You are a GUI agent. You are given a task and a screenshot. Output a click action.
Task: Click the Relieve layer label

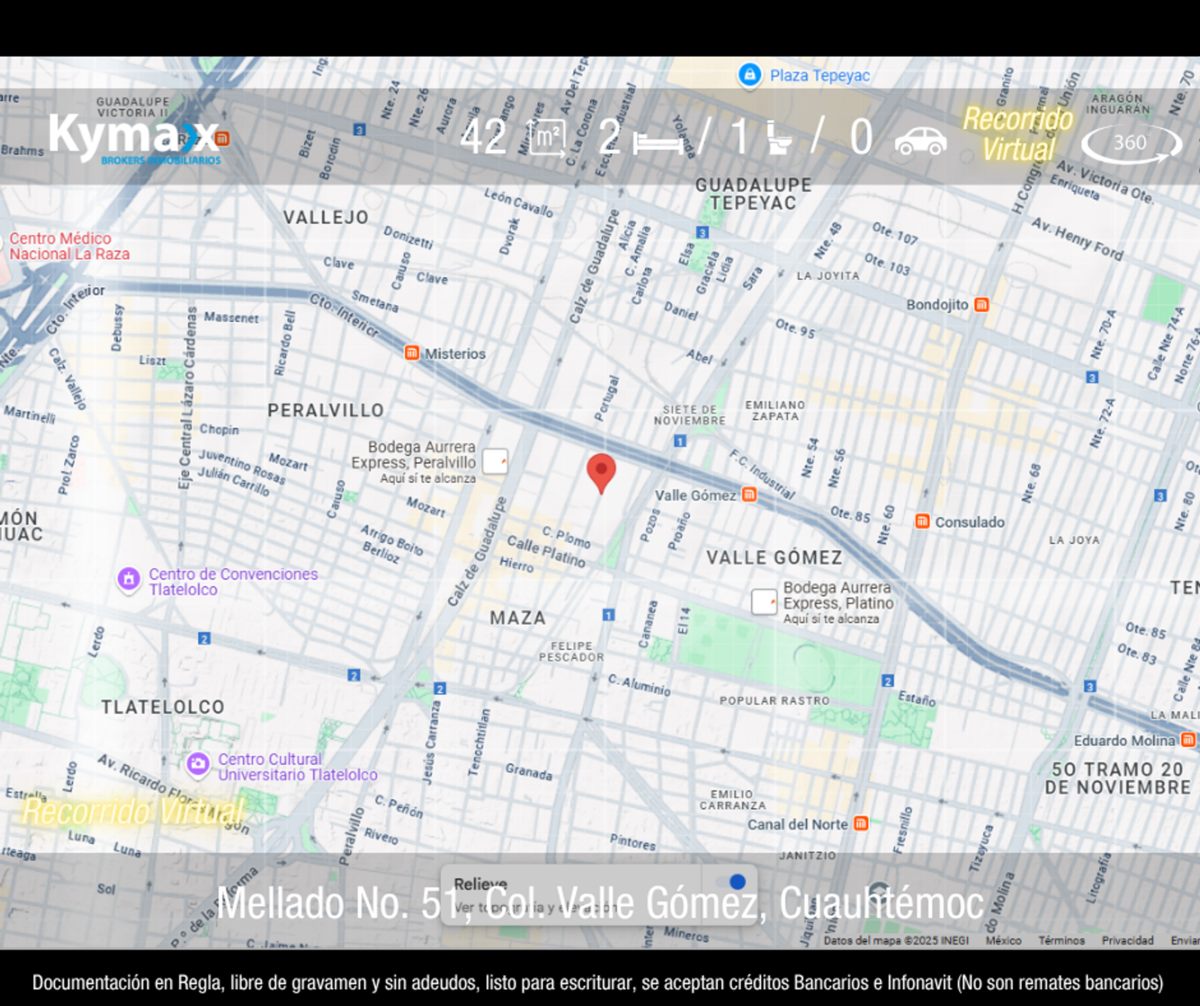(x=481, y=884)
